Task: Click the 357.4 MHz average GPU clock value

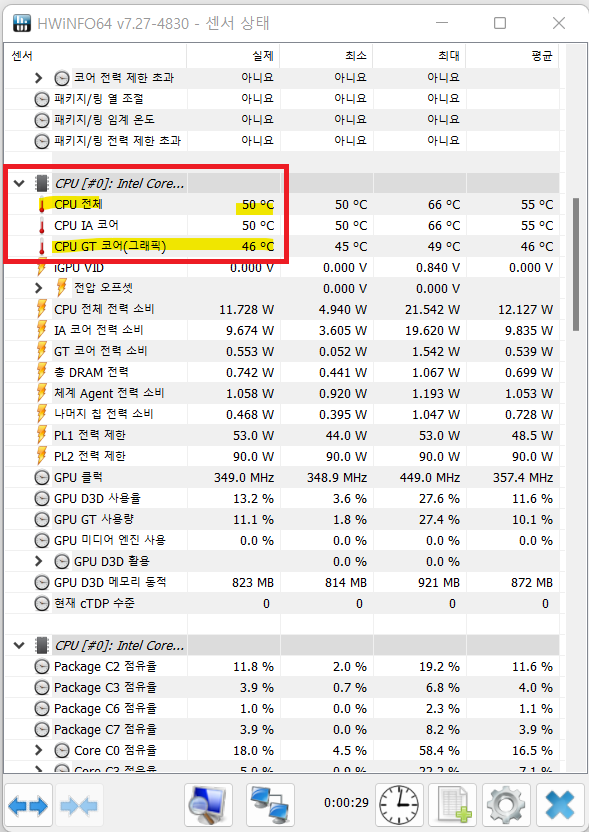Action: (523, 478)
